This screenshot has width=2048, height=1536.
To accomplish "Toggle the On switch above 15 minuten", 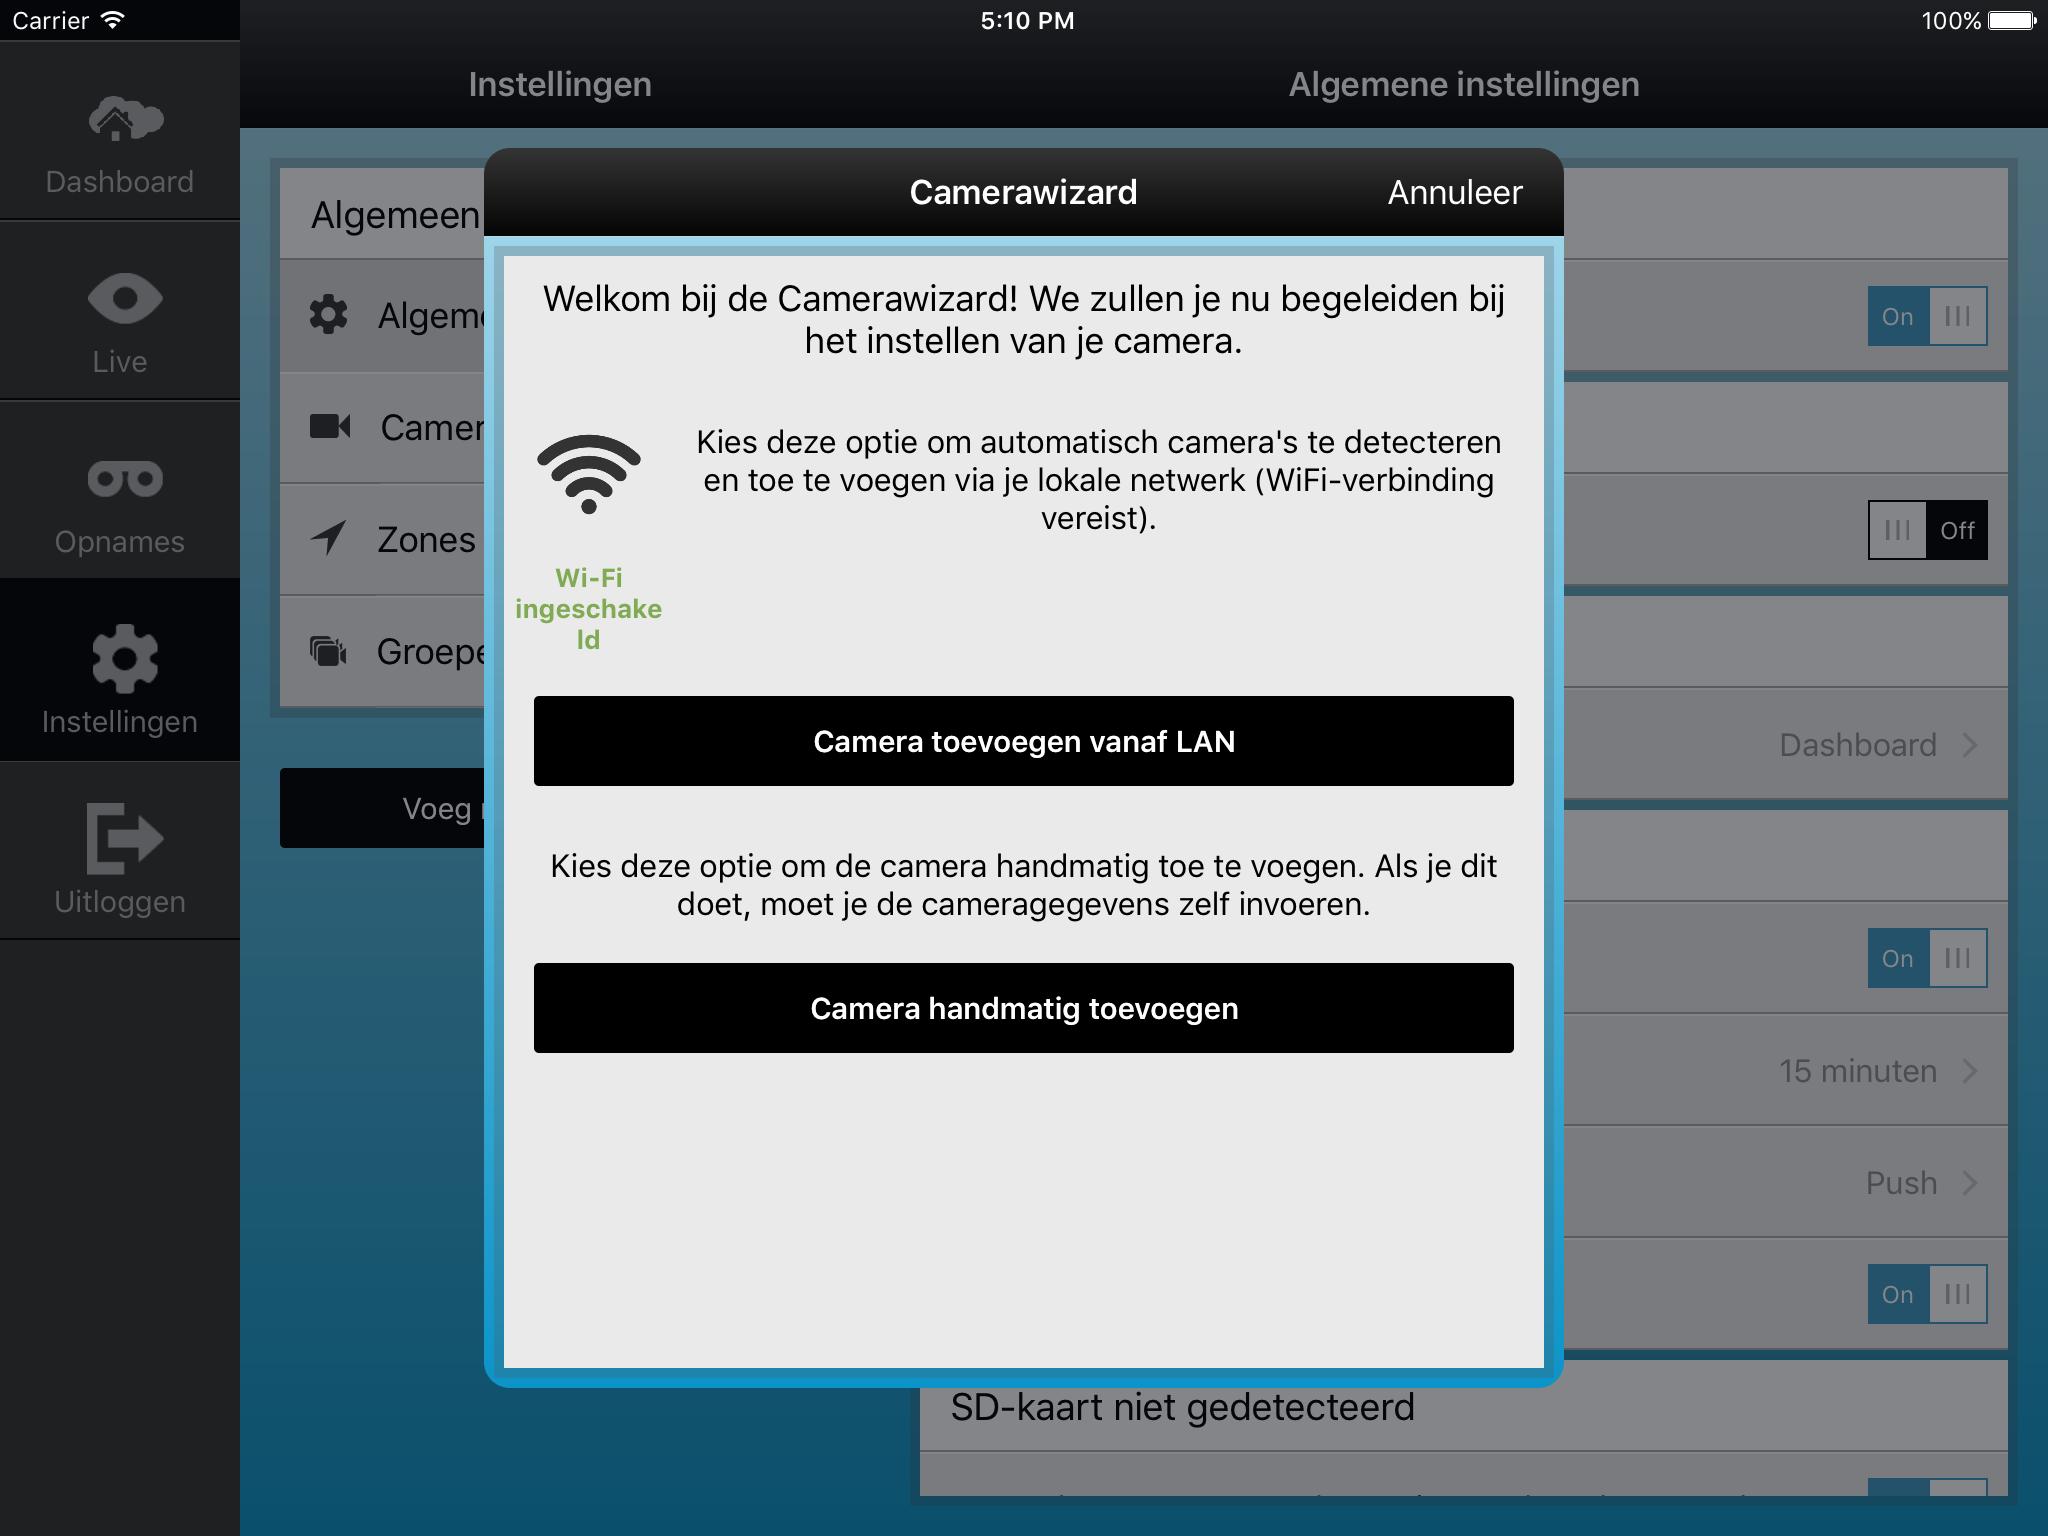I will [1927, 958].
